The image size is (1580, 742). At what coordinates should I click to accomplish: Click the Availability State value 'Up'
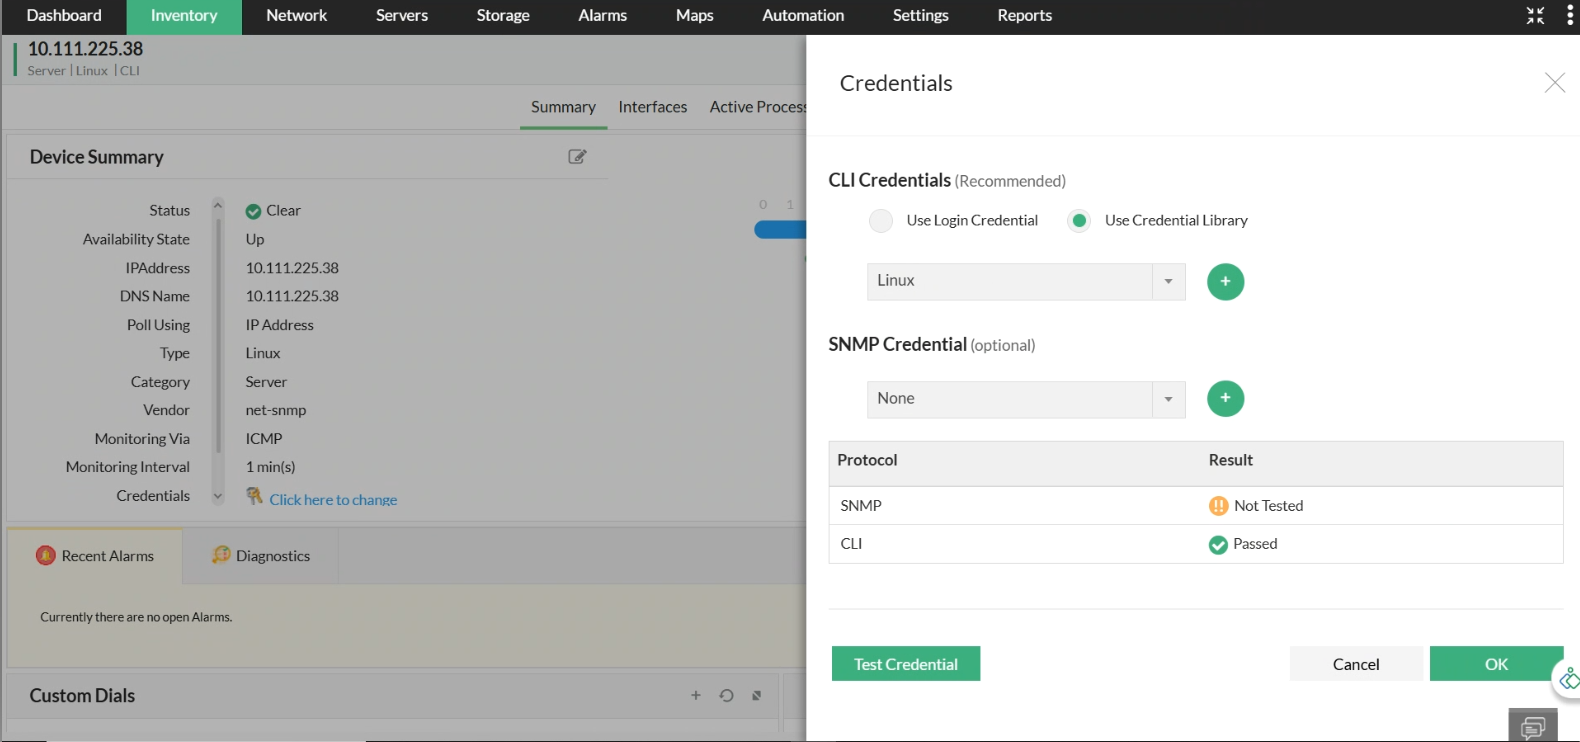coord(255,239)
